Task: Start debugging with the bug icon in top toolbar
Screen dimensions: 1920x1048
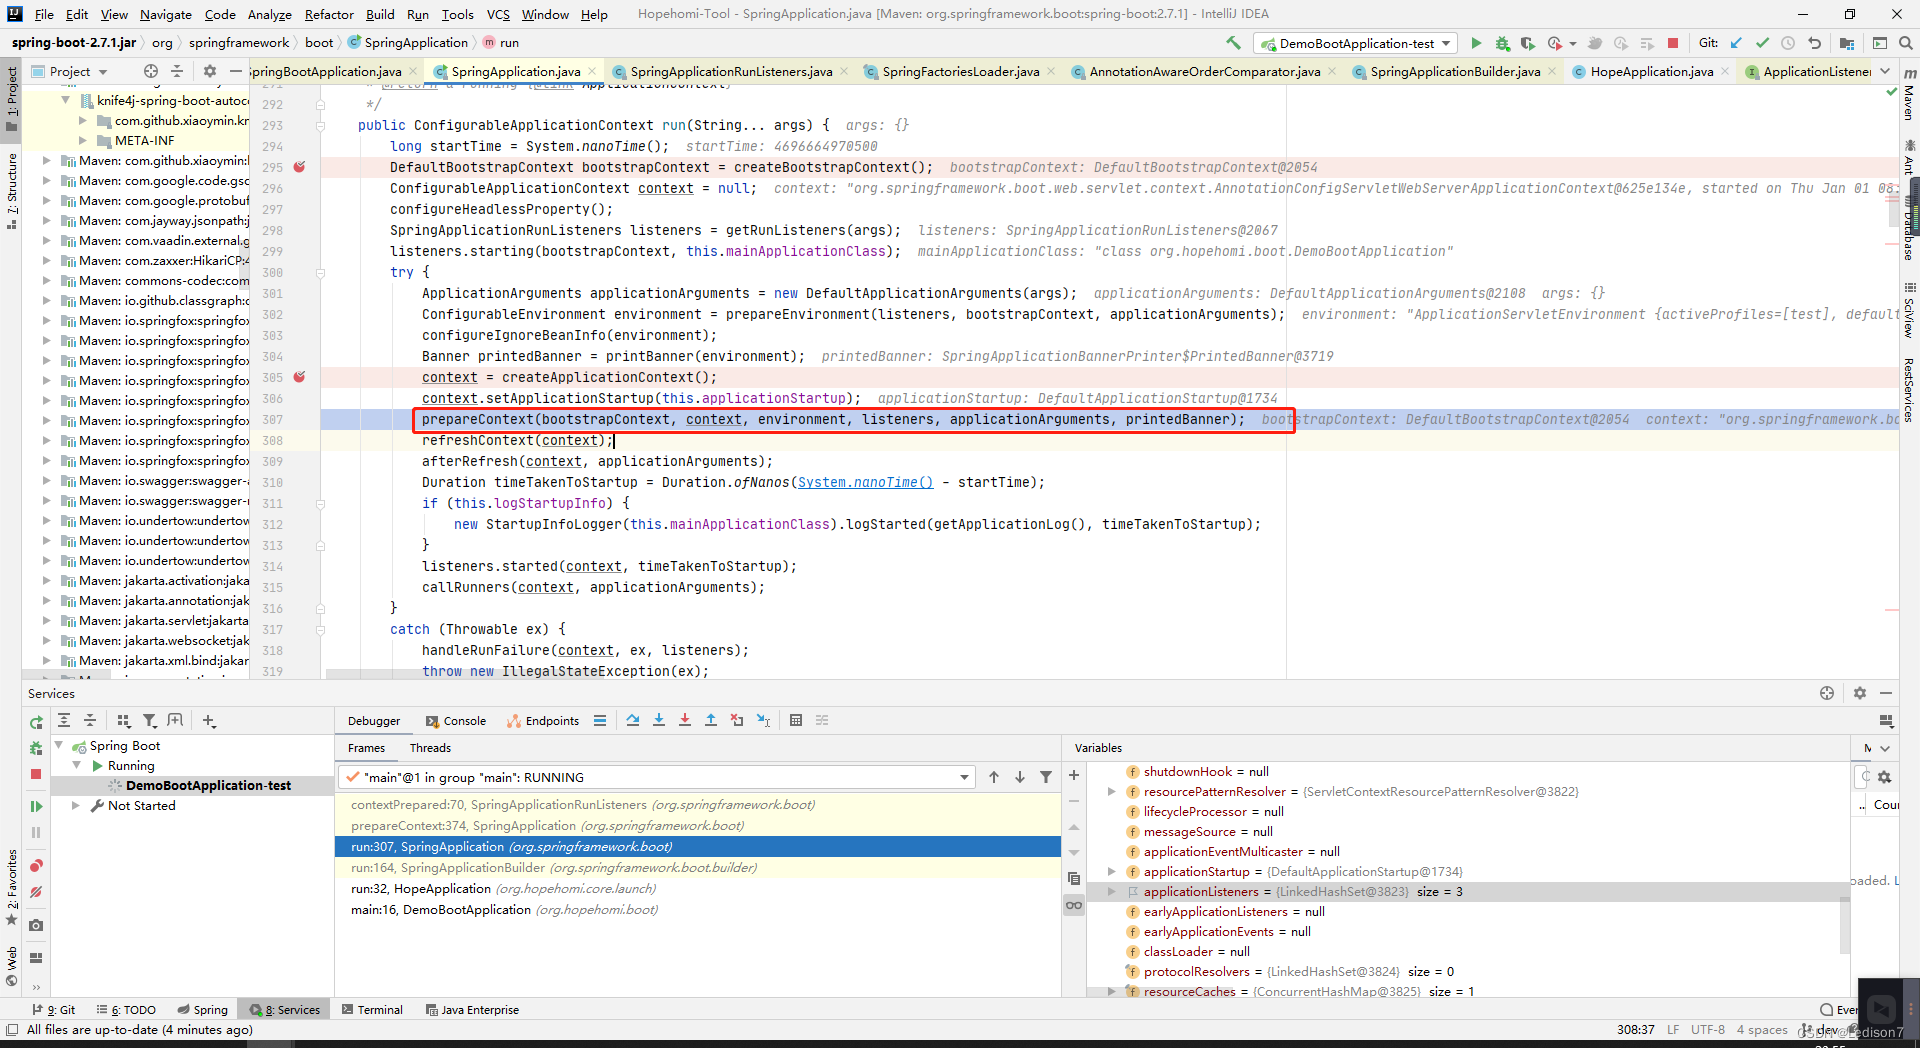Action: pyautogui.click(x=1502, y=43)
